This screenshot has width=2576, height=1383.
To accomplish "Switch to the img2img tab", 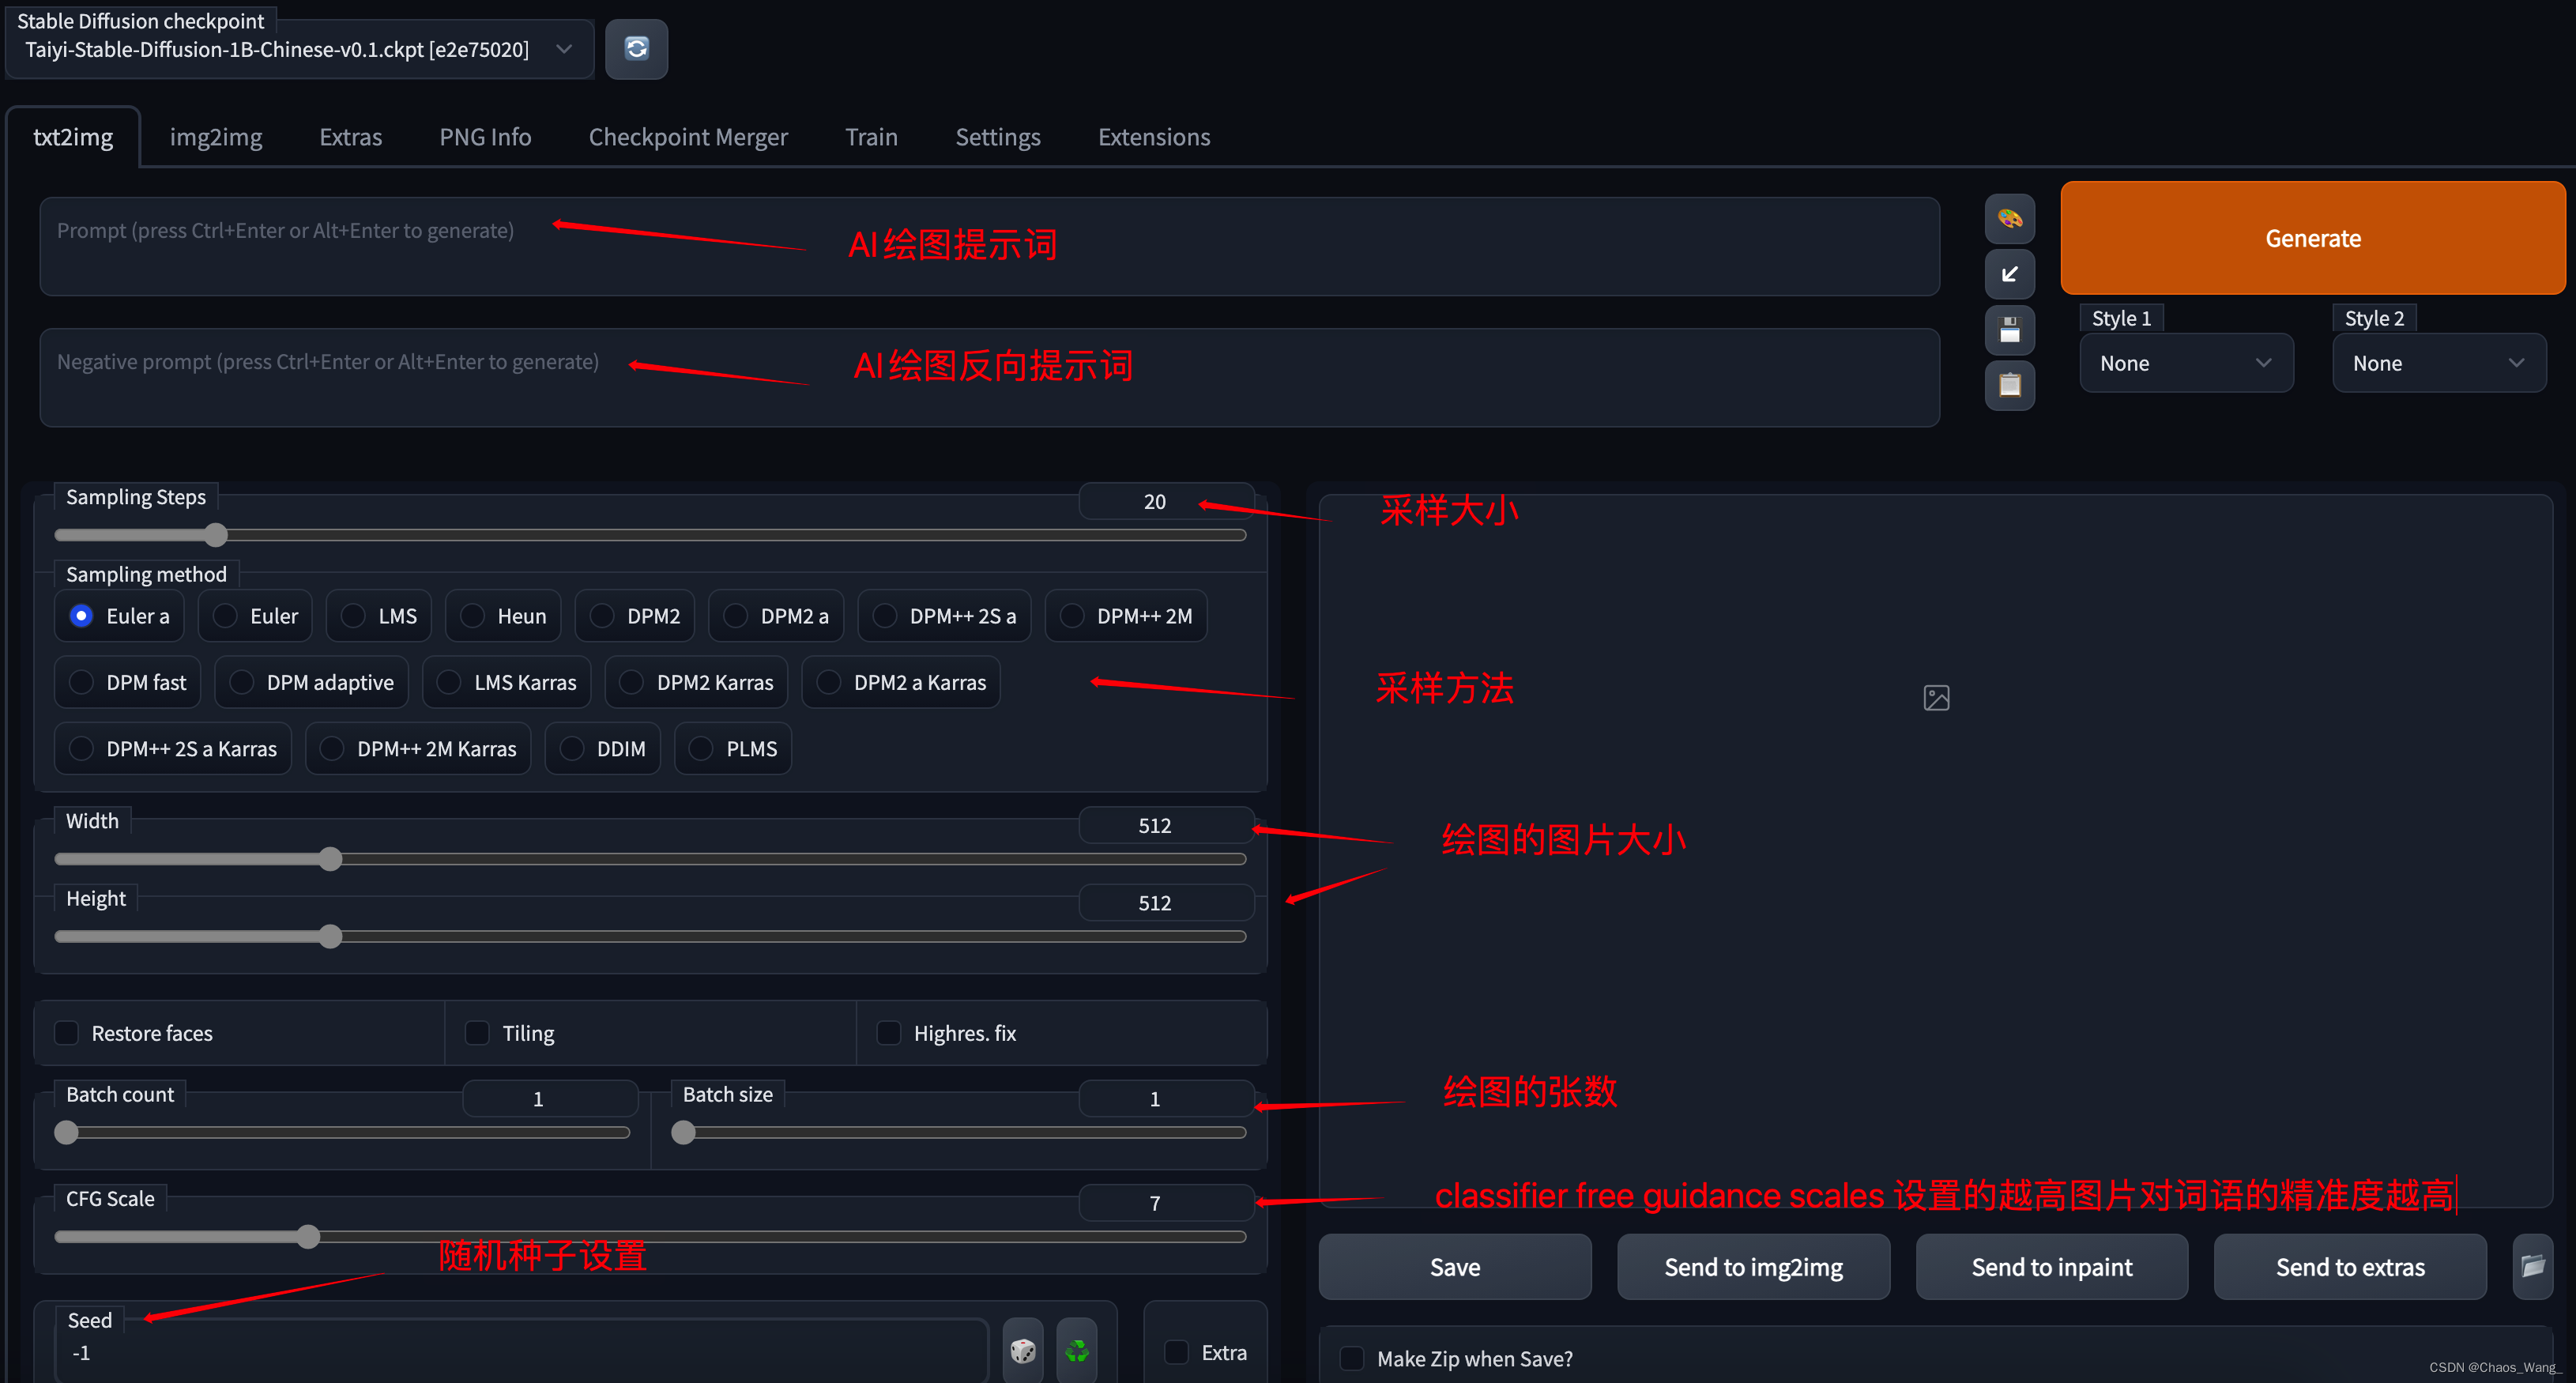I will 215,137.
